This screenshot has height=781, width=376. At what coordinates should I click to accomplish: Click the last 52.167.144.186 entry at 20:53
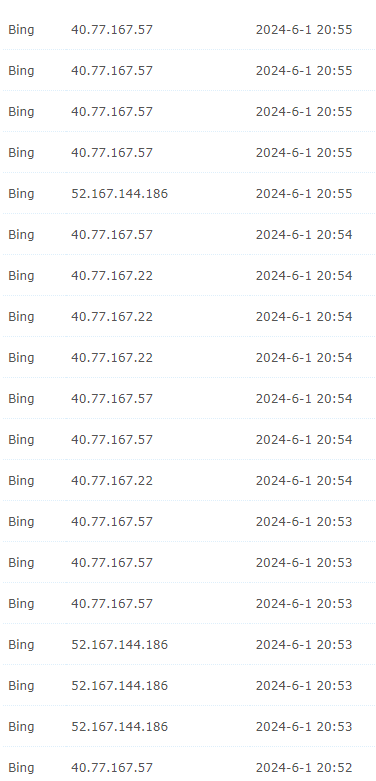(120, 727)
